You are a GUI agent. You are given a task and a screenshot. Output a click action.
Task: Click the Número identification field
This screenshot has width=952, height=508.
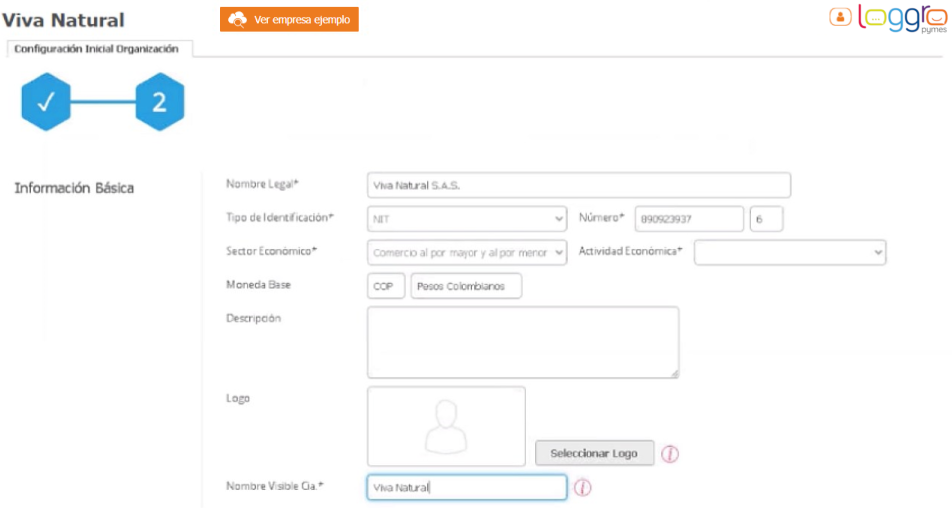(x=688, y=219)
